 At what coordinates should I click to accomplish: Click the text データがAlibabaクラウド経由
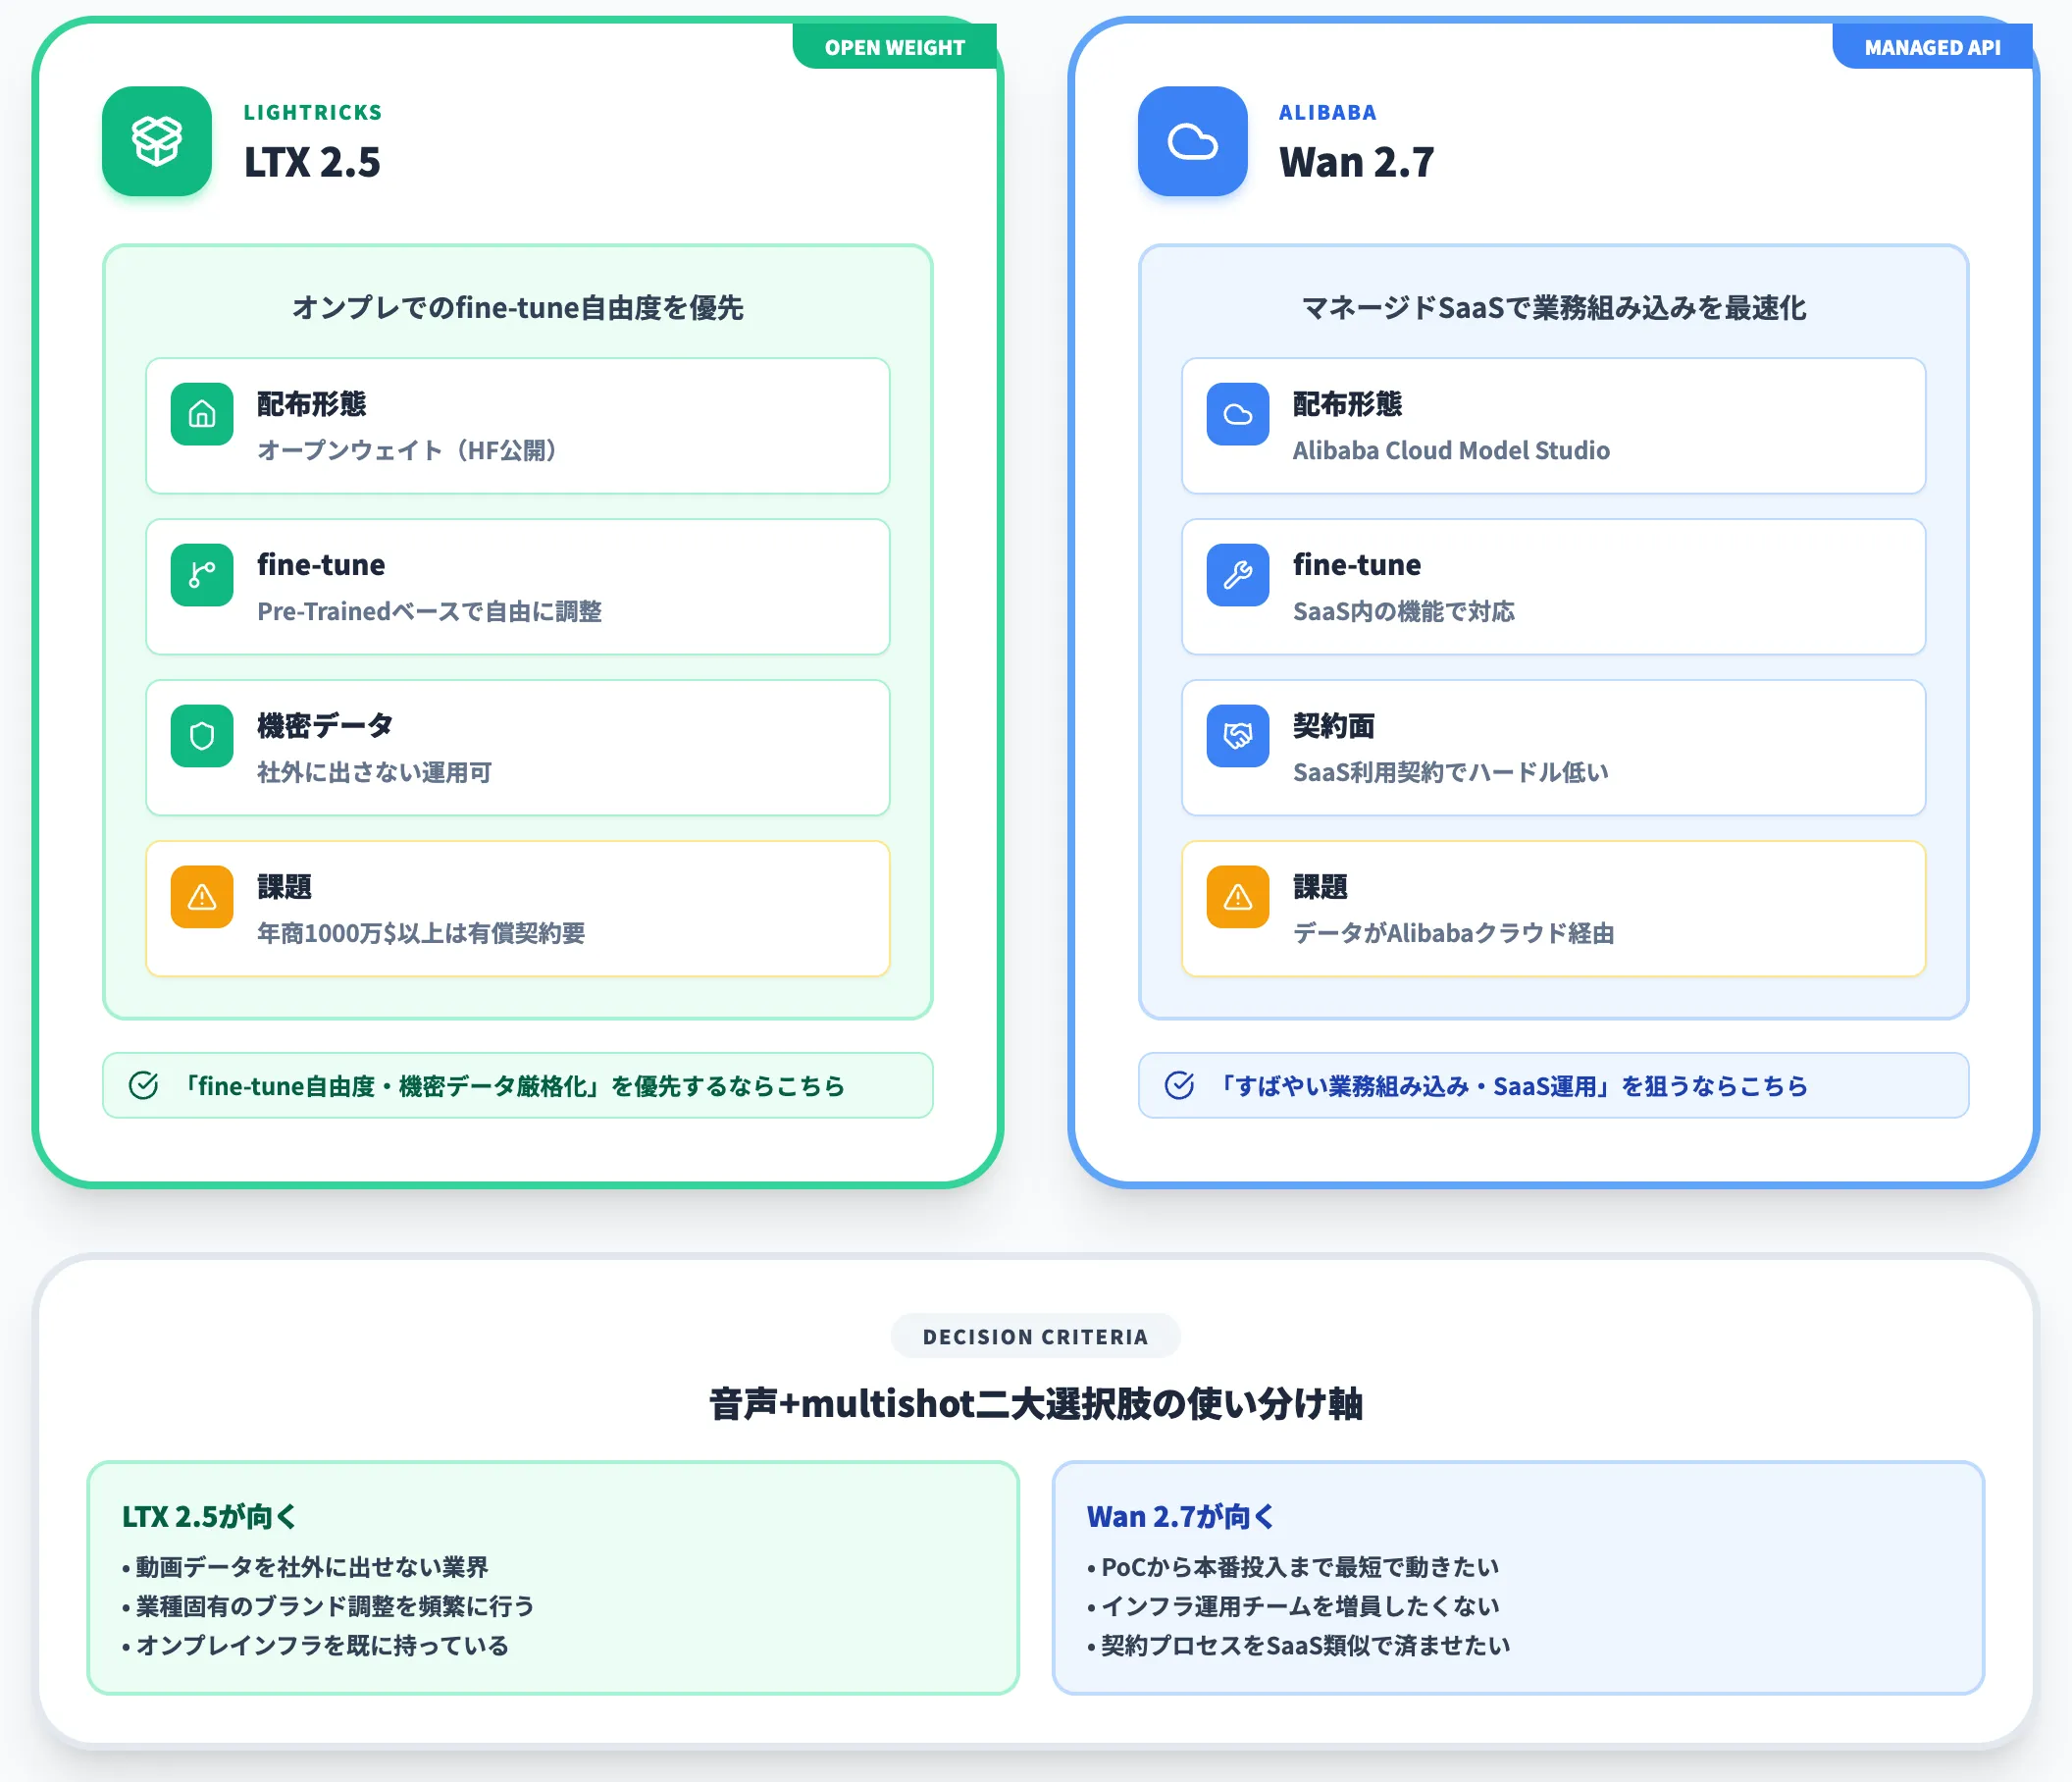[x=1454, y=933]
